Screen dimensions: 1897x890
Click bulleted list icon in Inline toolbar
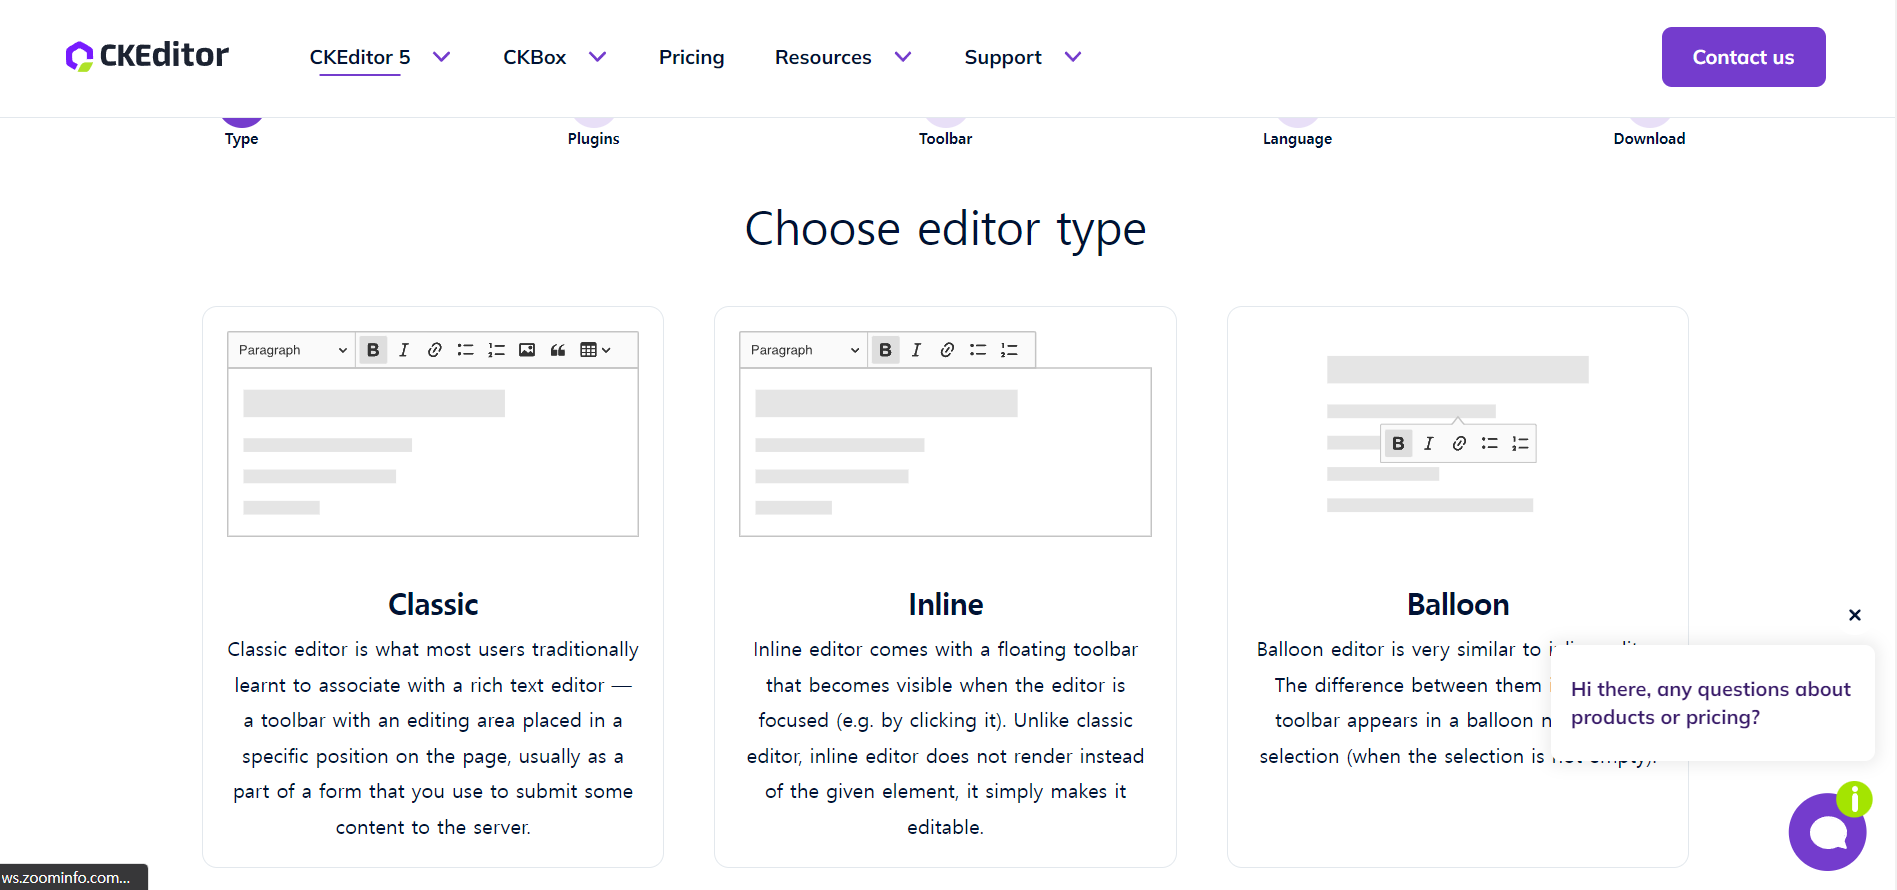click(978, 350)
